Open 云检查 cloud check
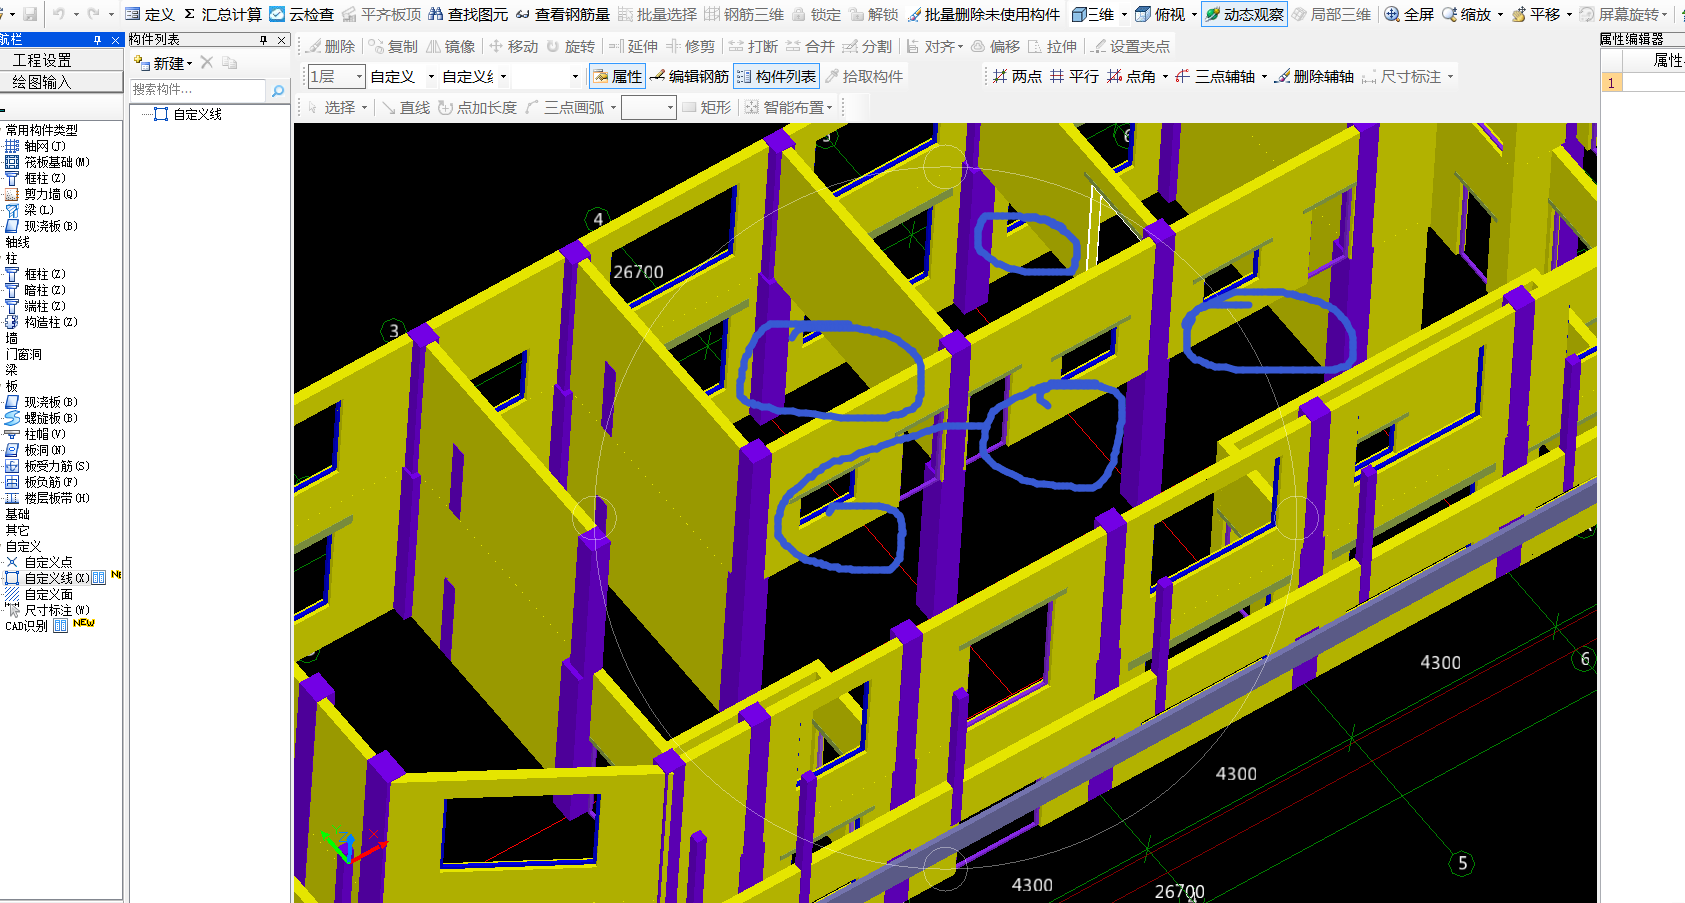 [302, 14]
